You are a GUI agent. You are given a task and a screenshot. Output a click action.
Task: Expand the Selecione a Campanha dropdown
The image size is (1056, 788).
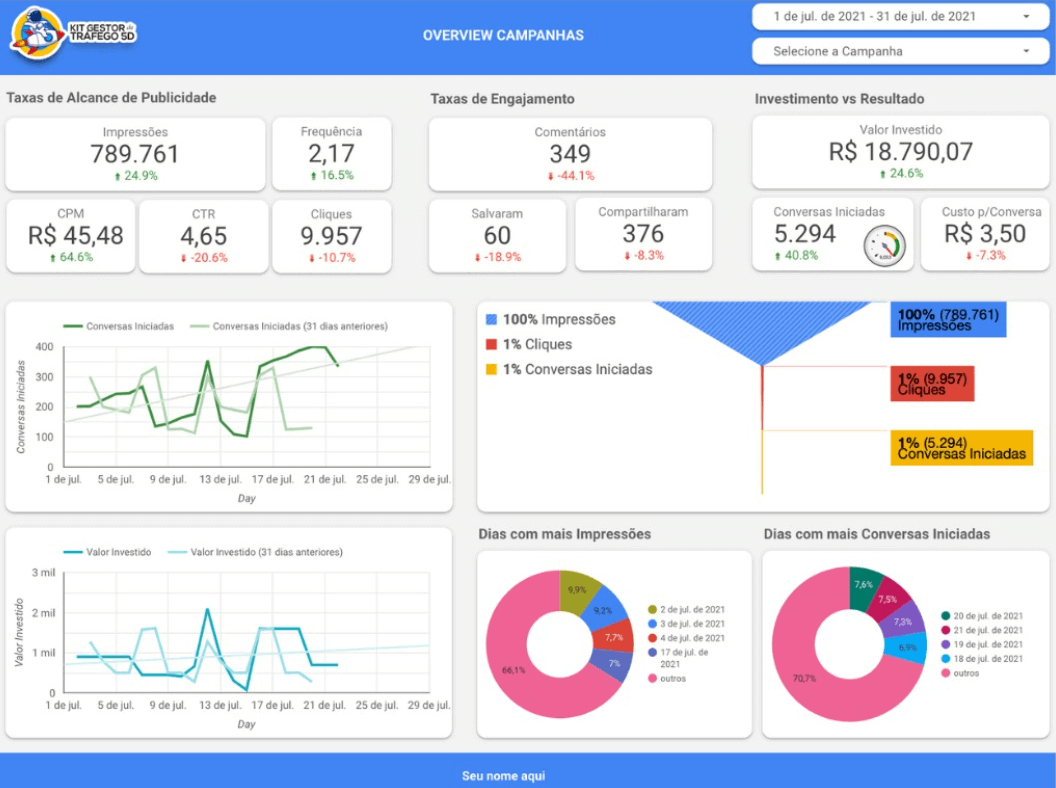pyautogui.click(x=901, y=51)
